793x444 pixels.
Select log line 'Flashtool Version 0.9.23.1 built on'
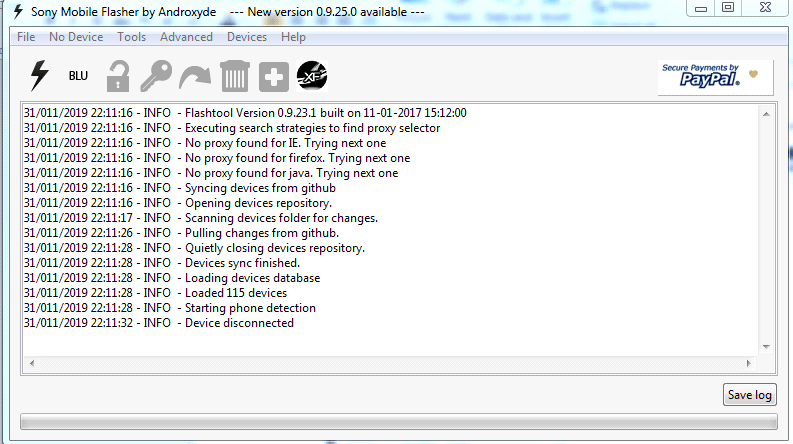coord(245,113)
